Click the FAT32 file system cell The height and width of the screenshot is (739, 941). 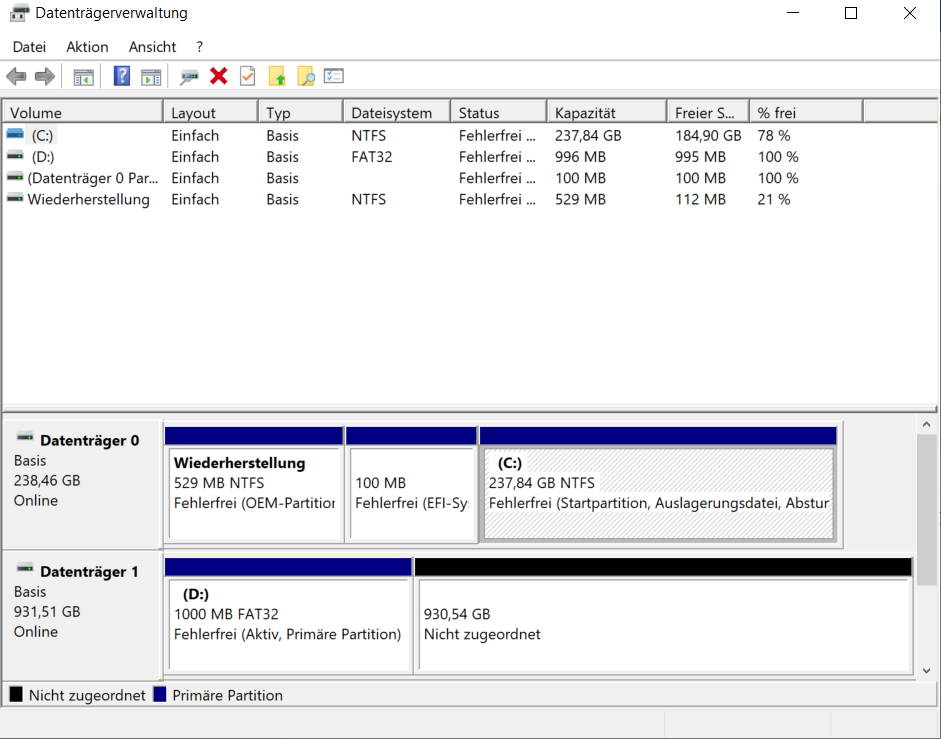click(x=371, y=157)
